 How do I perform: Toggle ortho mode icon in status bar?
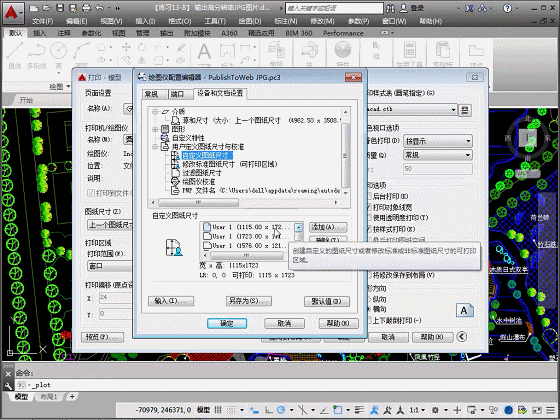pos(268,410)
